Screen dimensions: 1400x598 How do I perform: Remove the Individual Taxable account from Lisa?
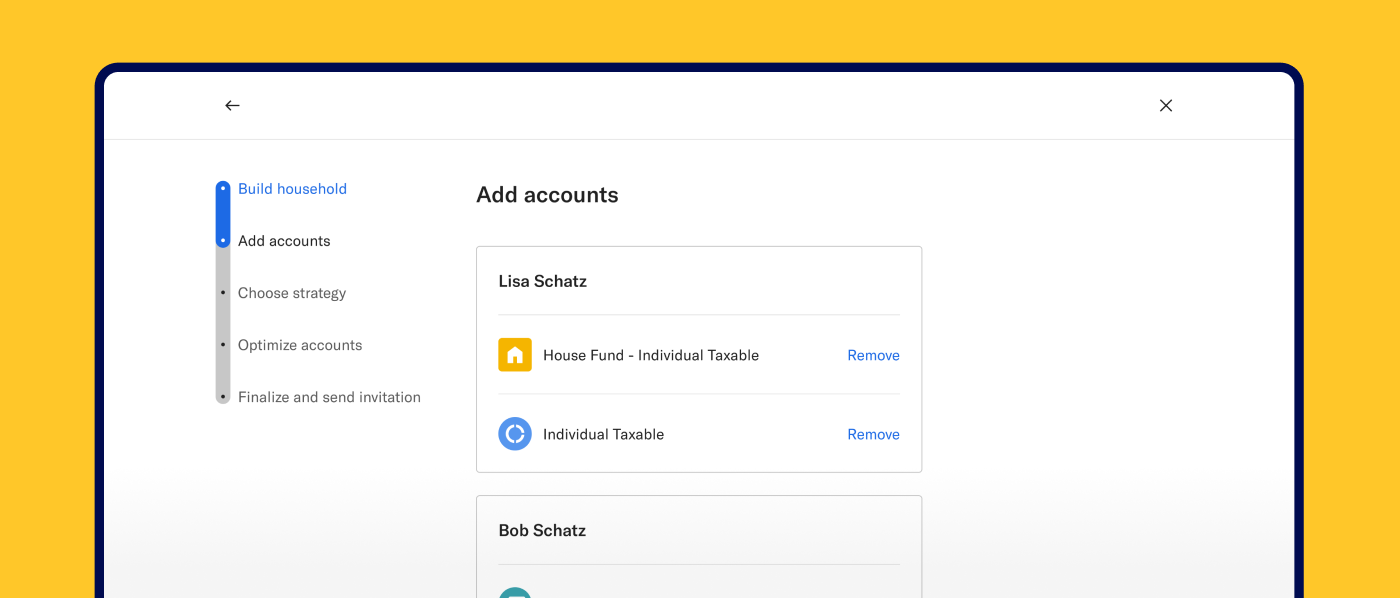point(873,433)
